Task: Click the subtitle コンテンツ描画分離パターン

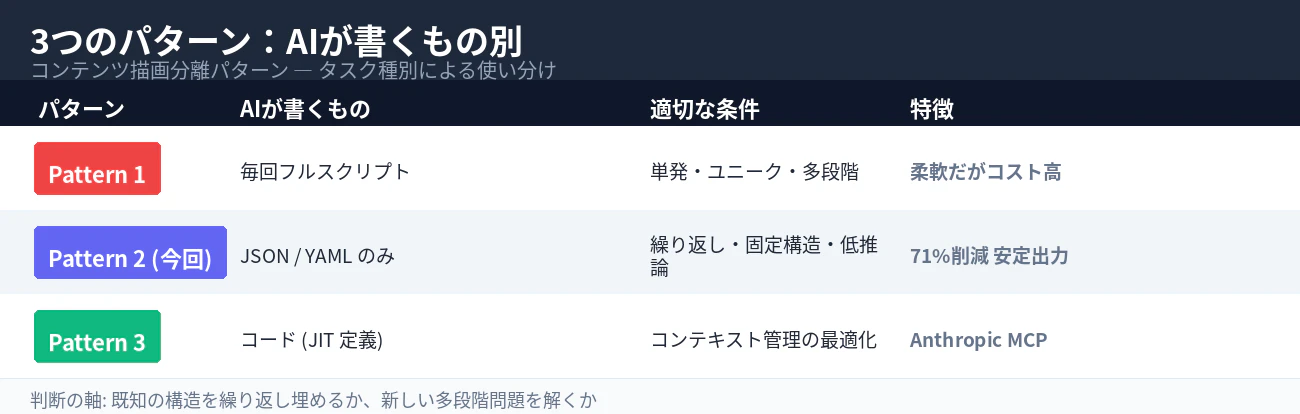Action: (x=159, y=70)
